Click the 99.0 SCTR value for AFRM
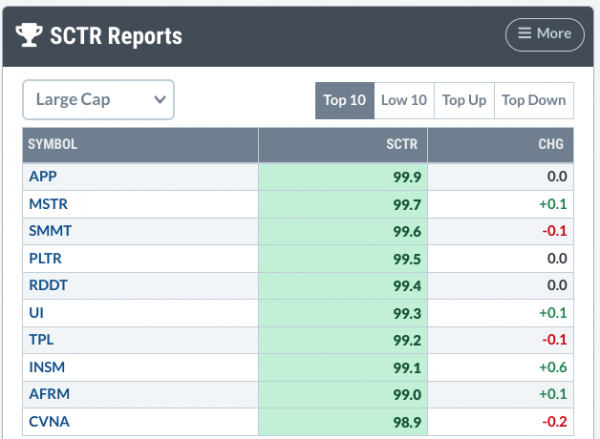This screenshot has height=439, width=600. [407, 395]
